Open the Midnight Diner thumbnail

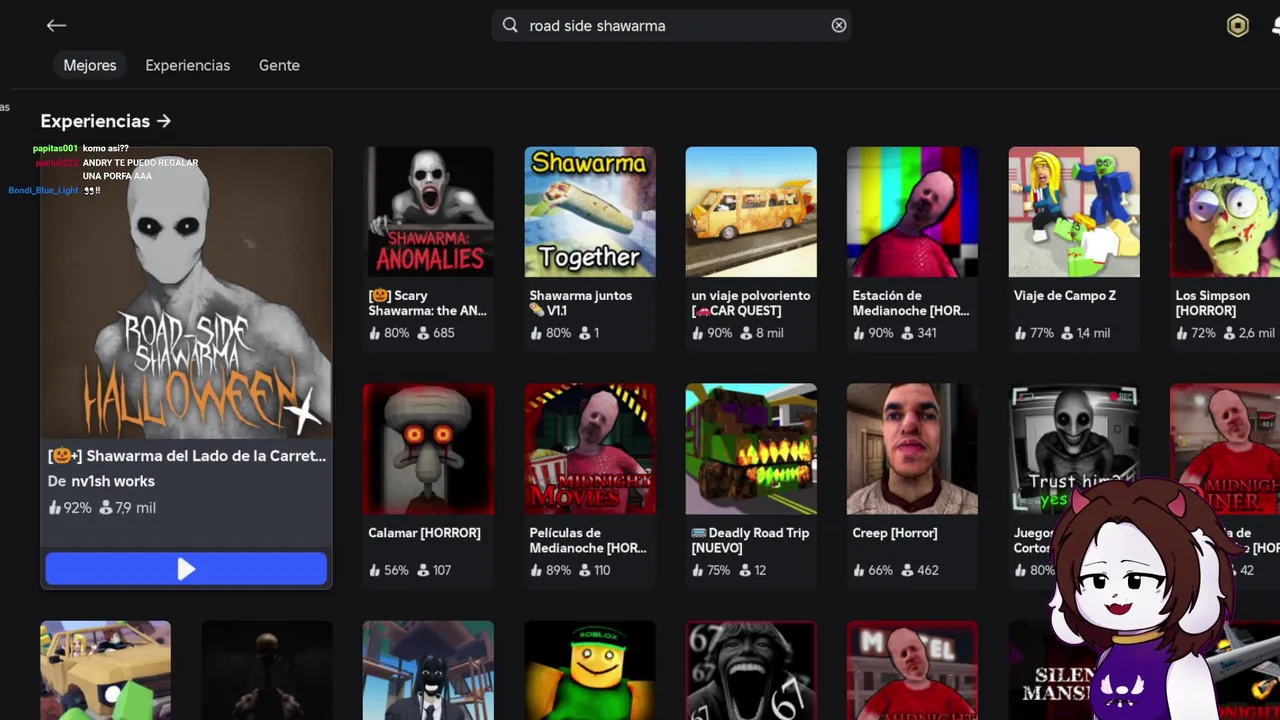(x=1225, y=449)
